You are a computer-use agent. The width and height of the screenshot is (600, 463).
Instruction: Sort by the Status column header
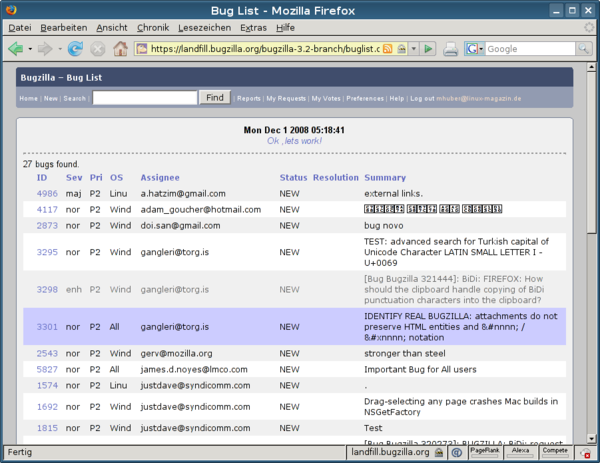tap(293, 178)
